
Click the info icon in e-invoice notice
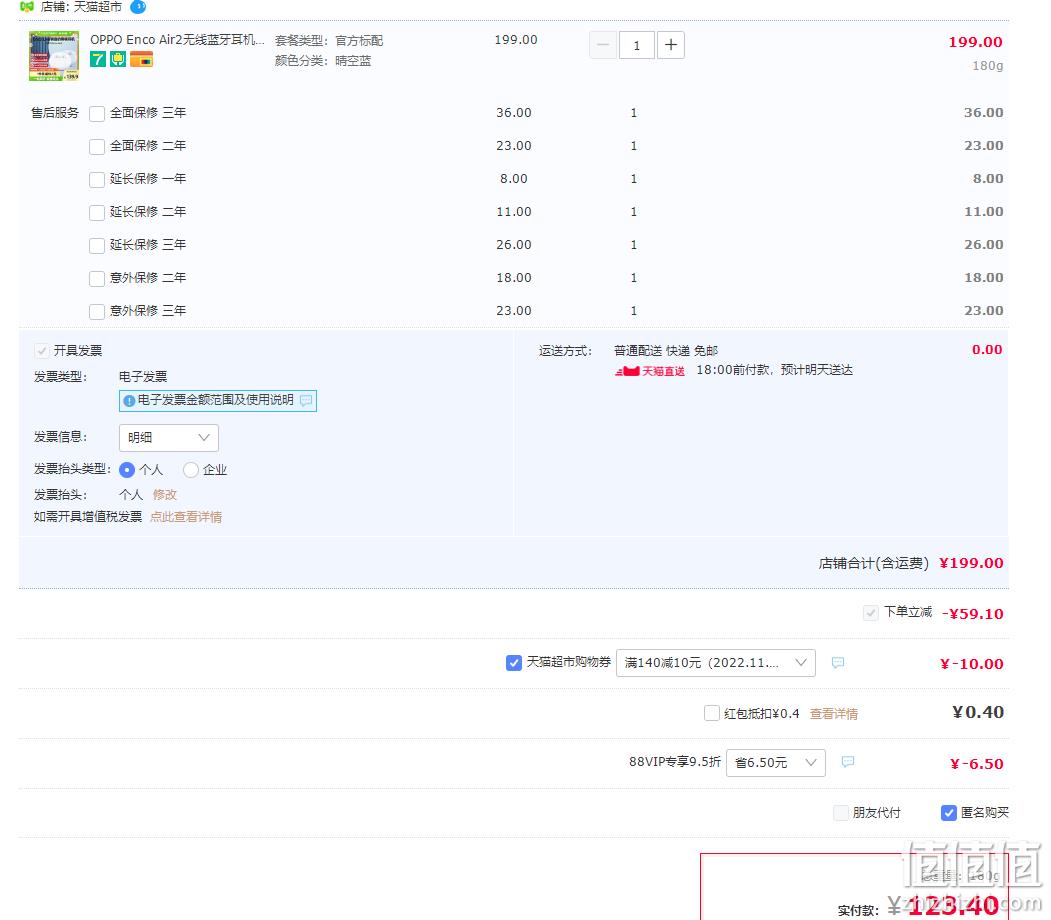(x=129, y=401)
